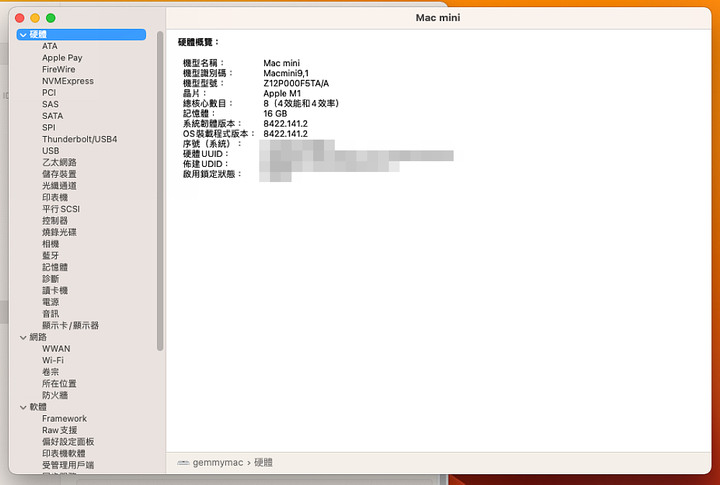Select FireWire in the sidebar
Image resolution: width=720 pixels, height=485 pixels.
58,69
